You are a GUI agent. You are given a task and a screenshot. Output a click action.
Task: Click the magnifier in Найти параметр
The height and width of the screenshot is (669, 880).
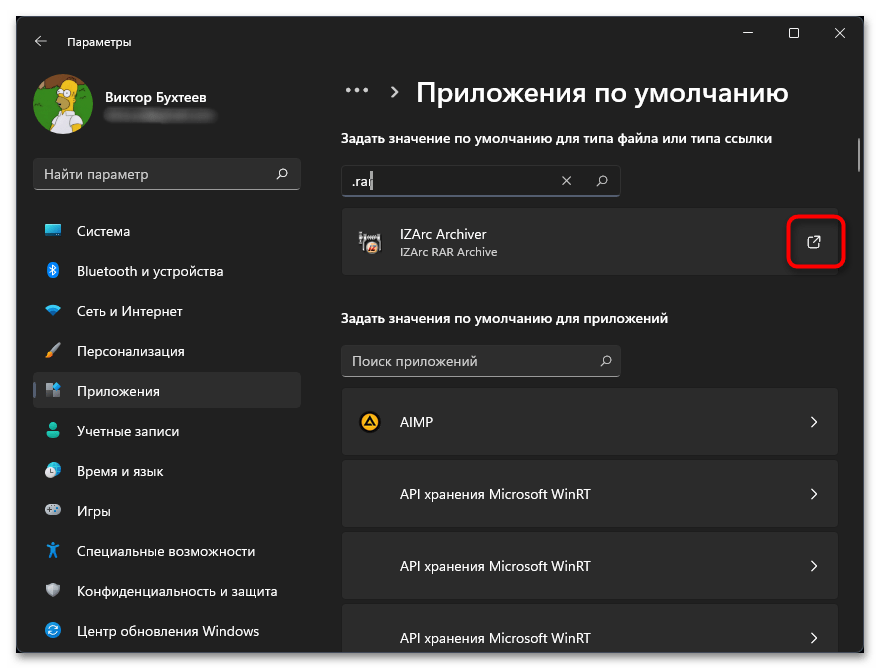pyautogui.click(x=282, y=174)
